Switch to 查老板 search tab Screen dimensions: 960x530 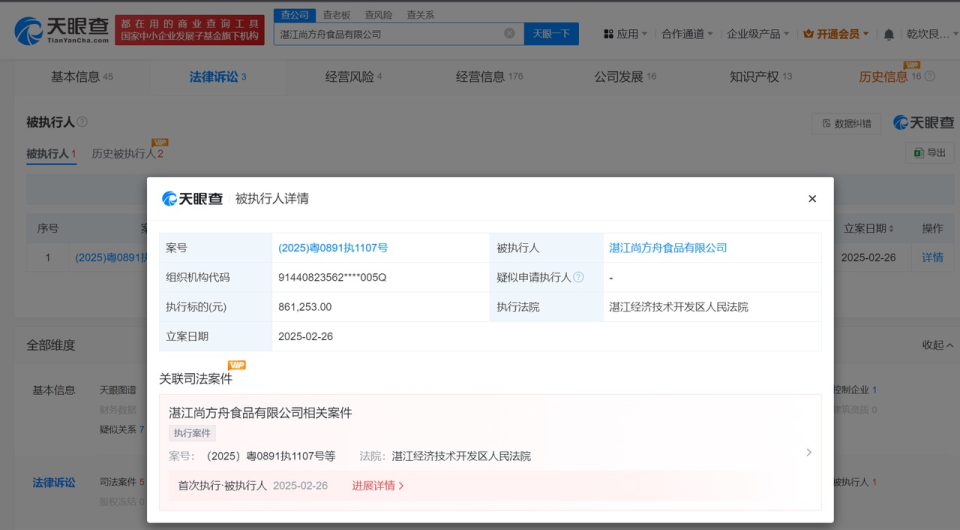pyautogui.click(x=337, y=15)
